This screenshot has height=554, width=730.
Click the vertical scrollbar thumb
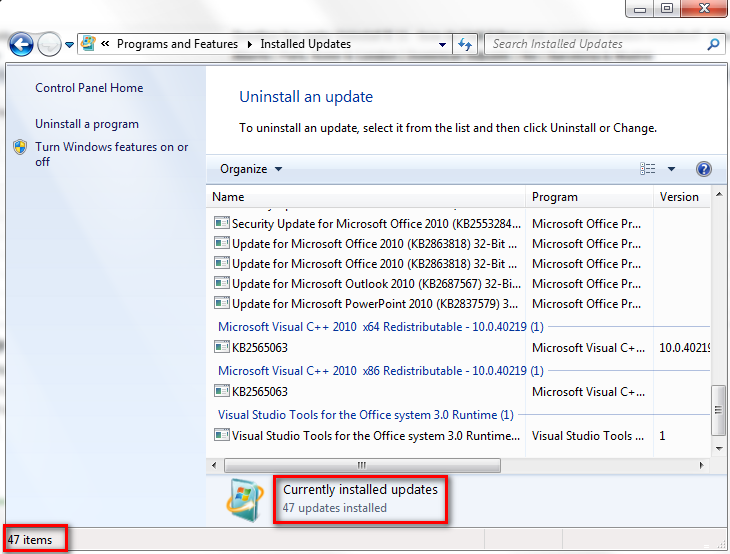pyautogui.click(x=718, y=410)
